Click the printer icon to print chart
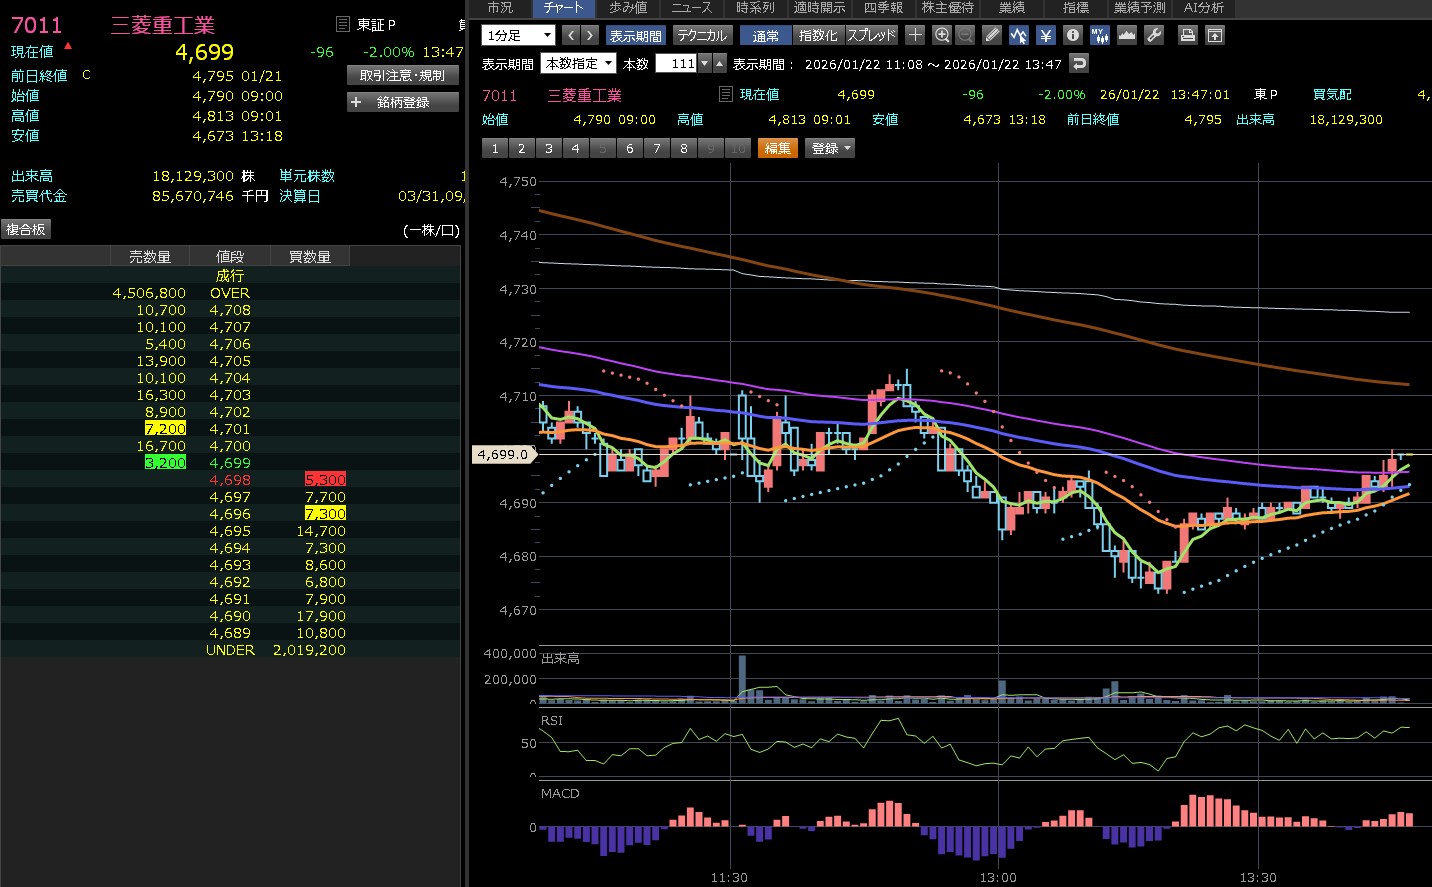 click(1187, 35)
